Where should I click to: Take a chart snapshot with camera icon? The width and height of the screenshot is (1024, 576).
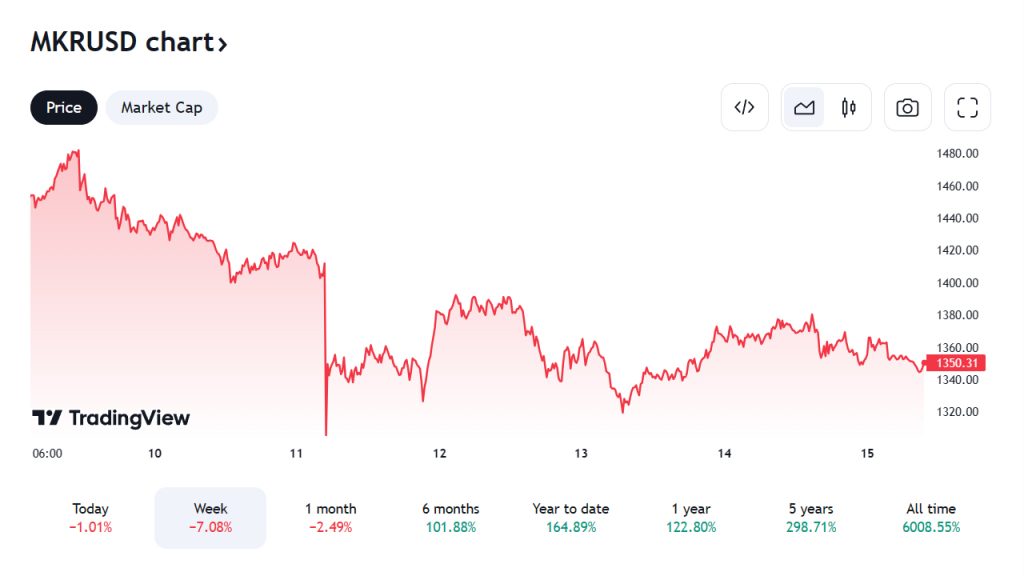pos(907,107)
